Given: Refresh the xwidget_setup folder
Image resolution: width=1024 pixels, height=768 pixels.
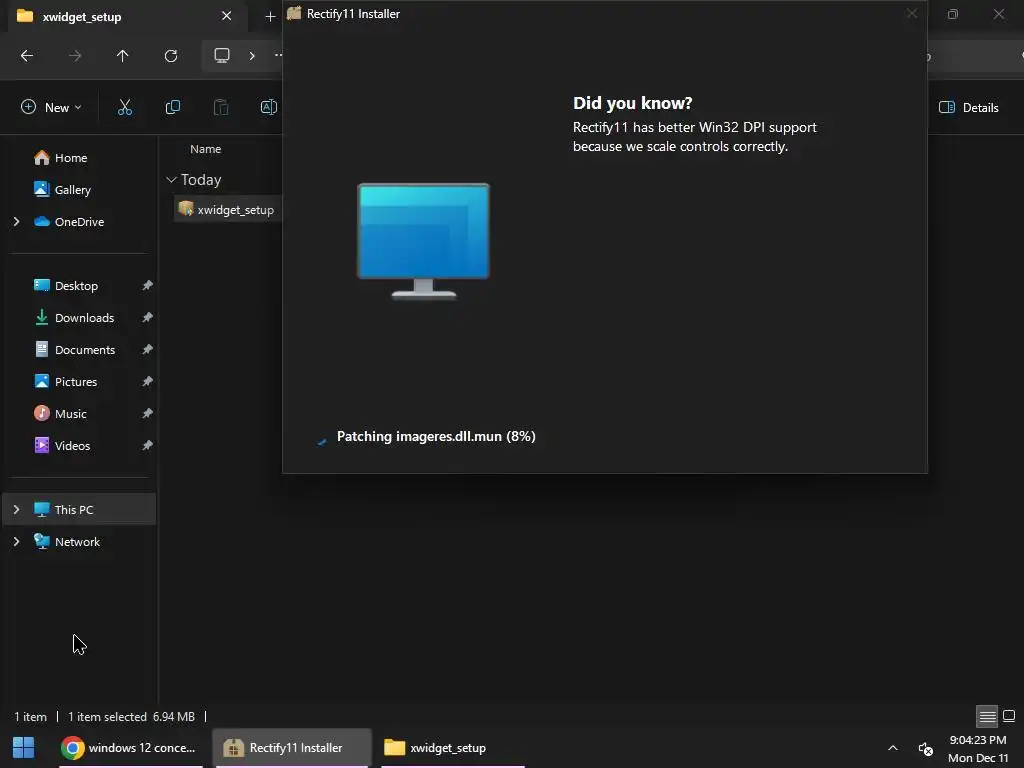Looking at the screenshot, I should pos(171,56).
